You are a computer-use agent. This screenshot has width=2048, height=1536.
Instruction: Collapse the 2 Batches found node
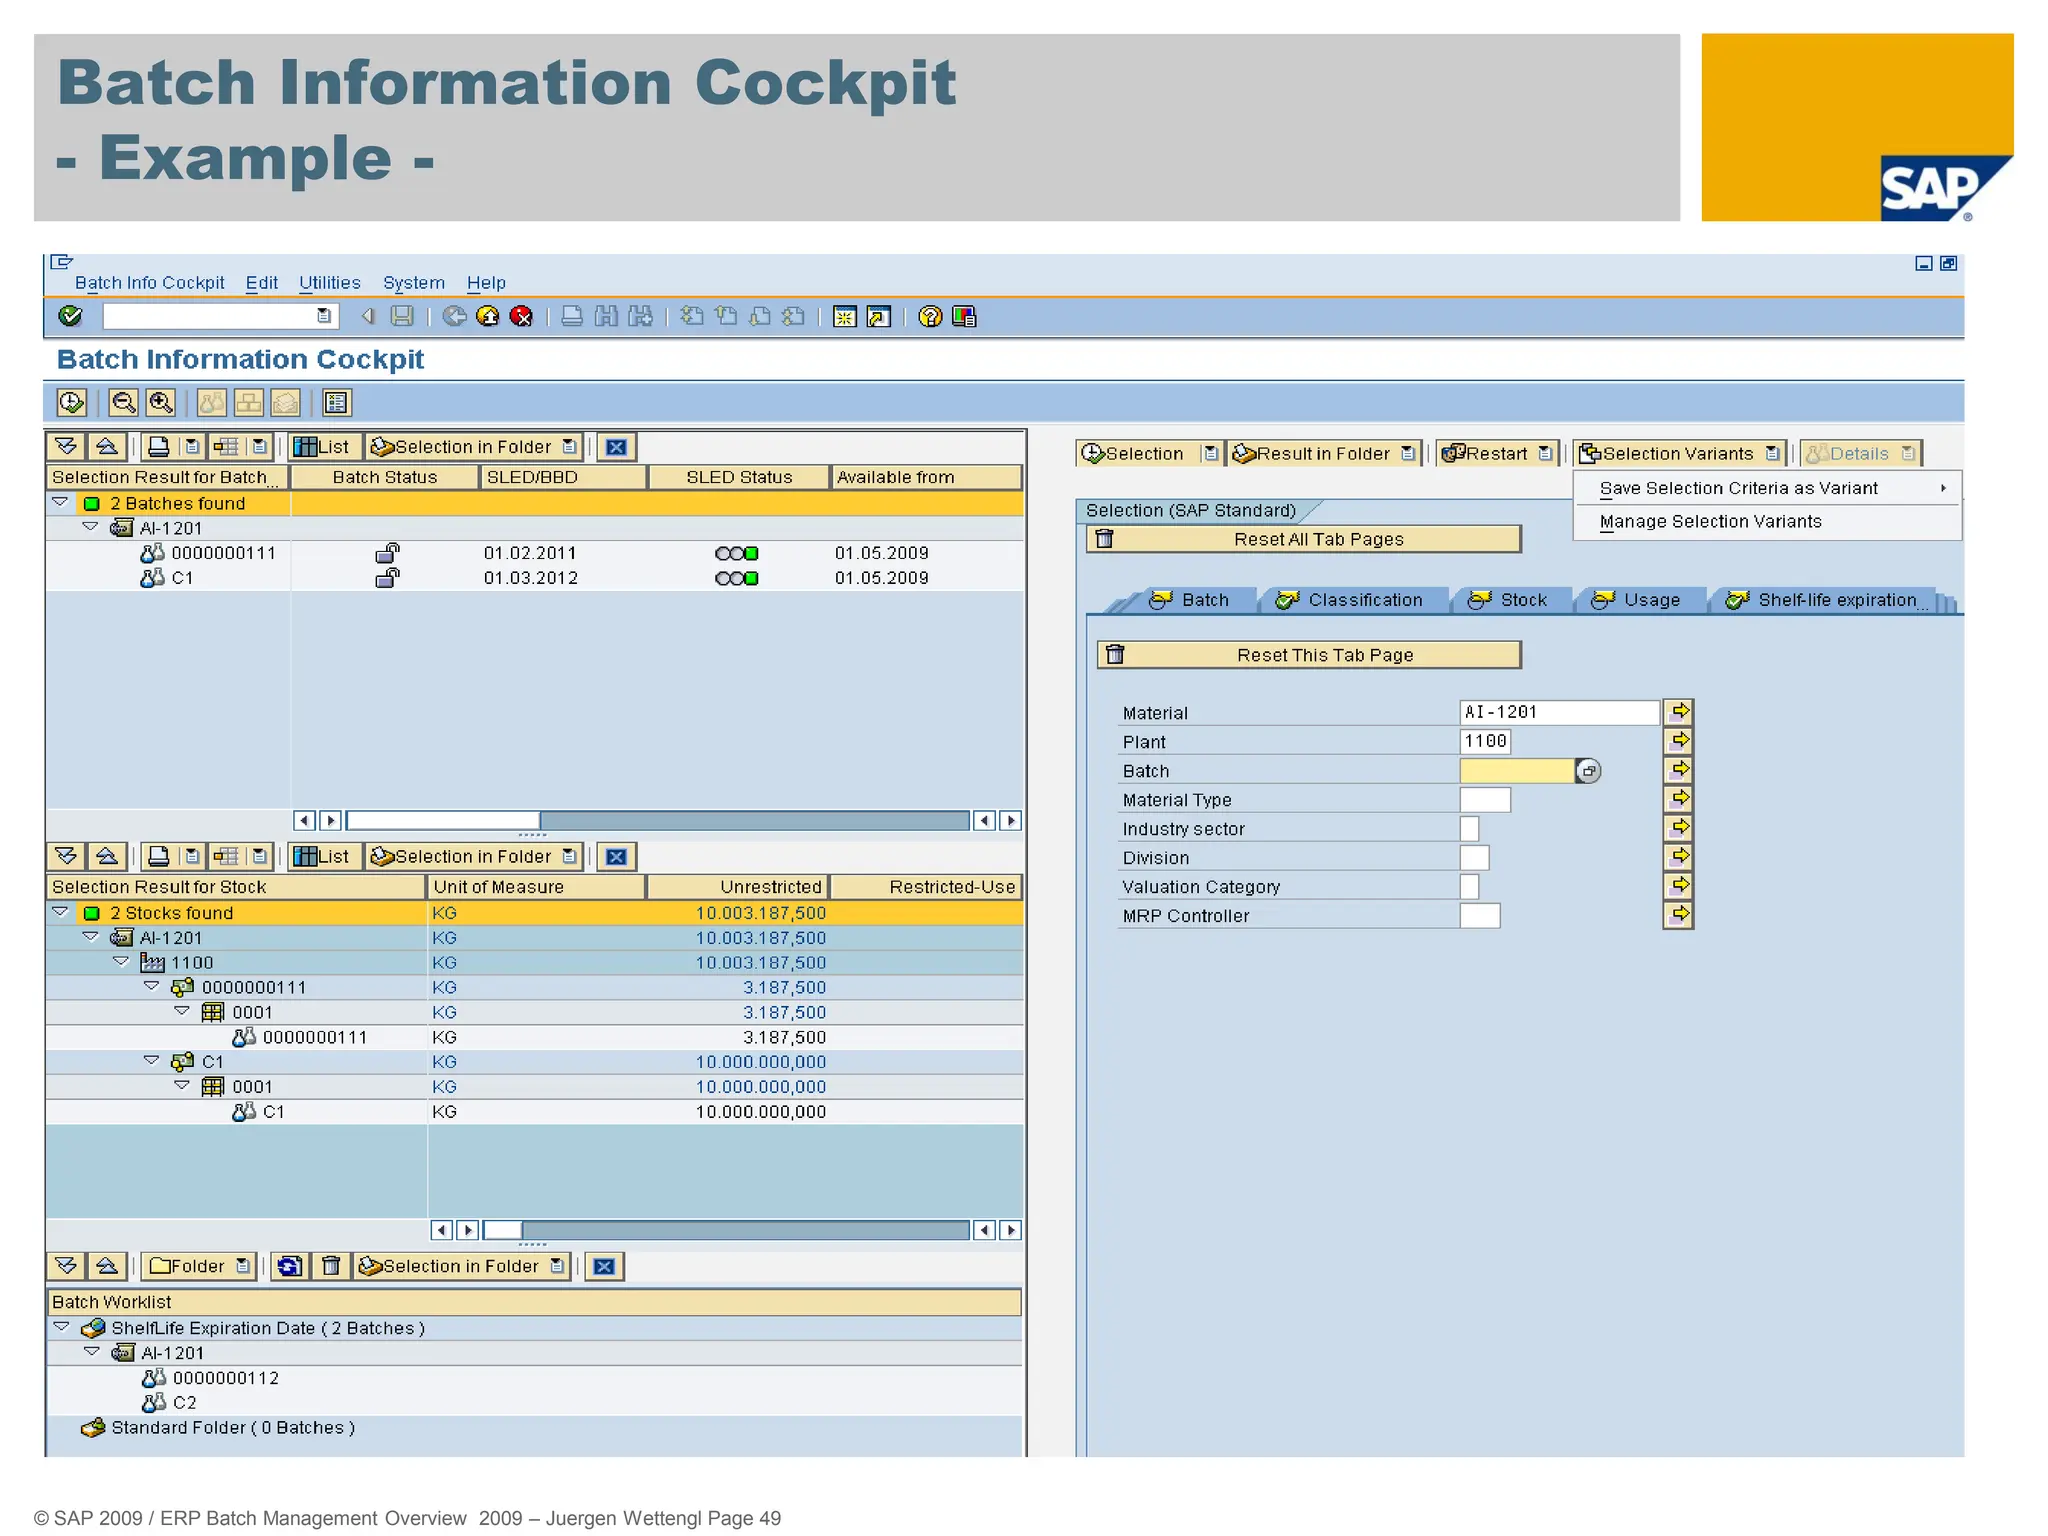pyautogui.click(x=60, y=502)
